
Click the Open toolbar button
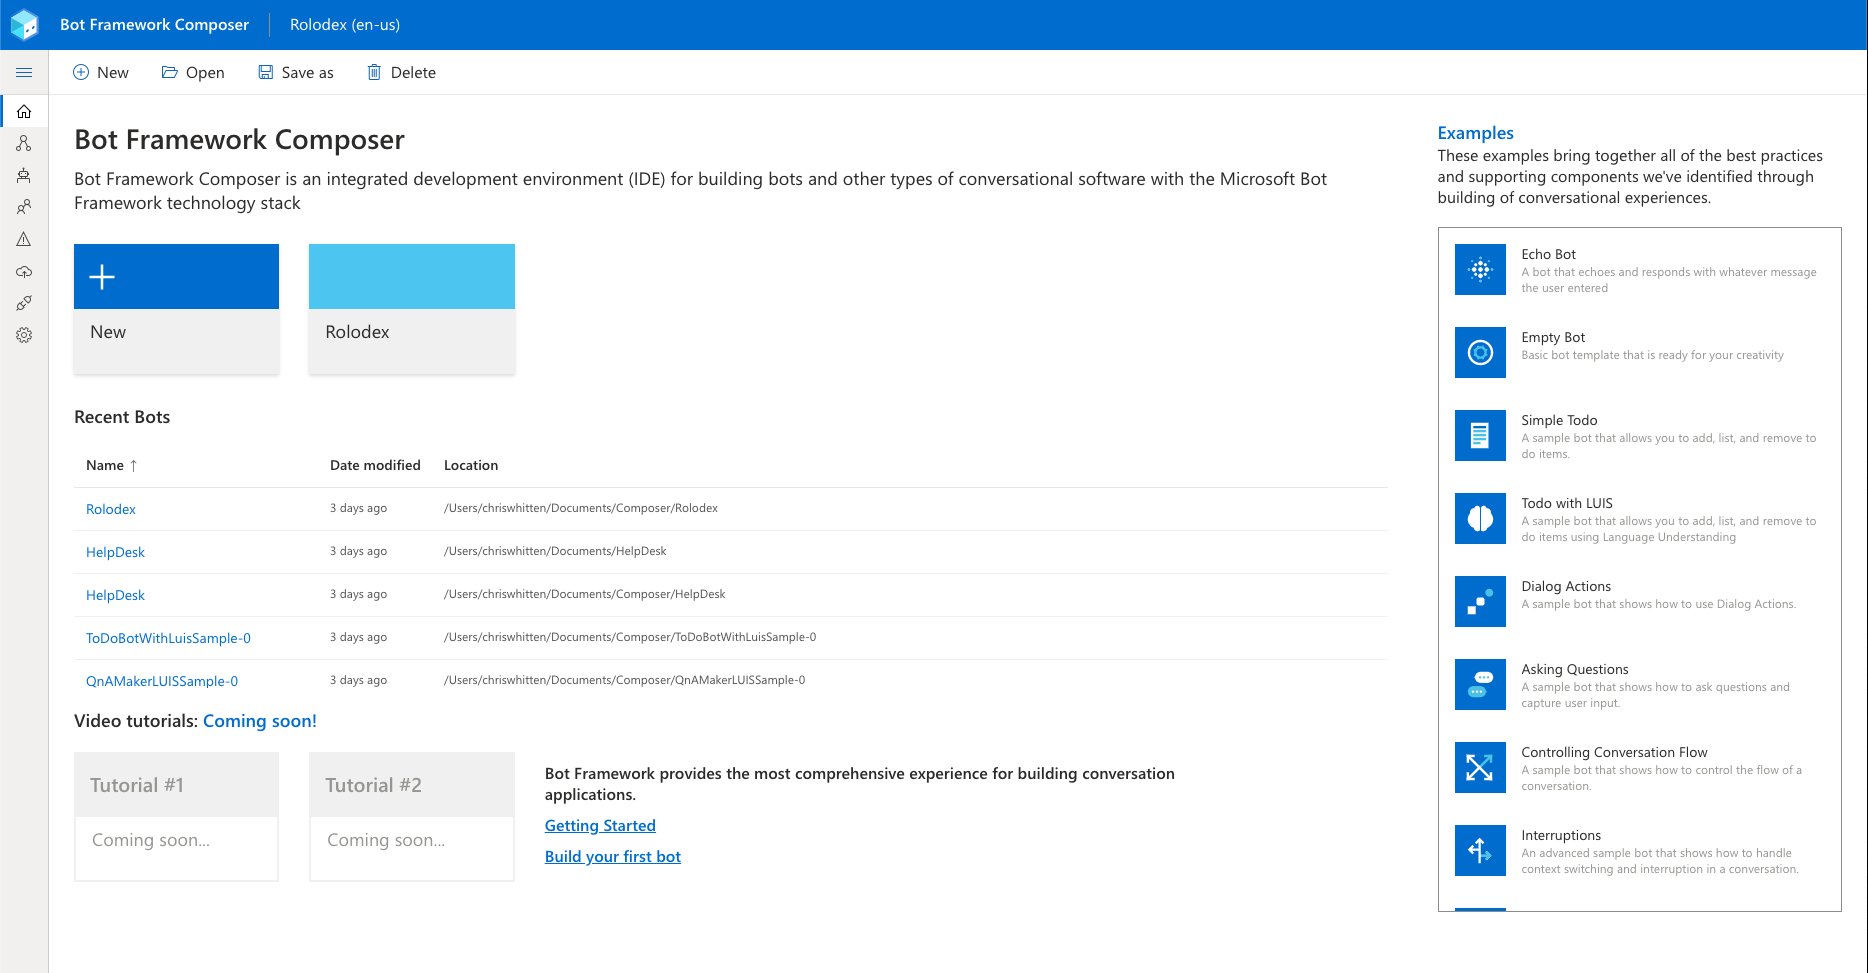(x=193, y=72)
